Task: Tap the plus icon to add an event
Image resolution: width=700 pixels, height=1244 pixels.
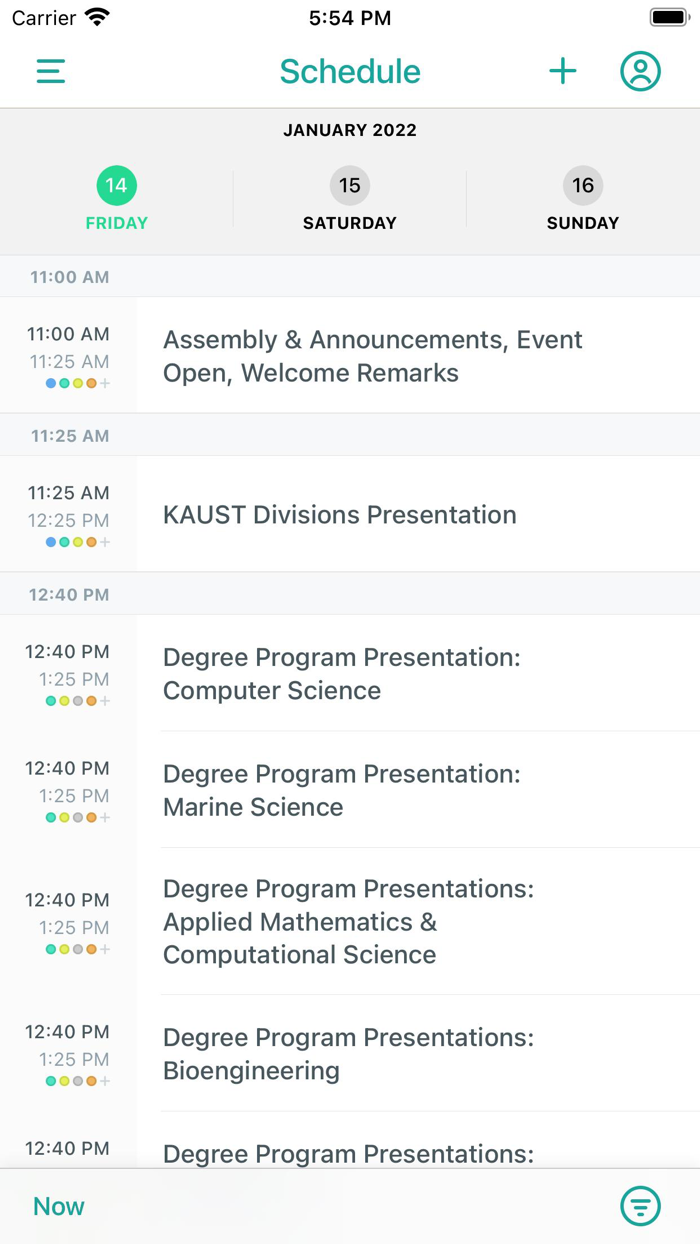Action: [x=563, y=71]
